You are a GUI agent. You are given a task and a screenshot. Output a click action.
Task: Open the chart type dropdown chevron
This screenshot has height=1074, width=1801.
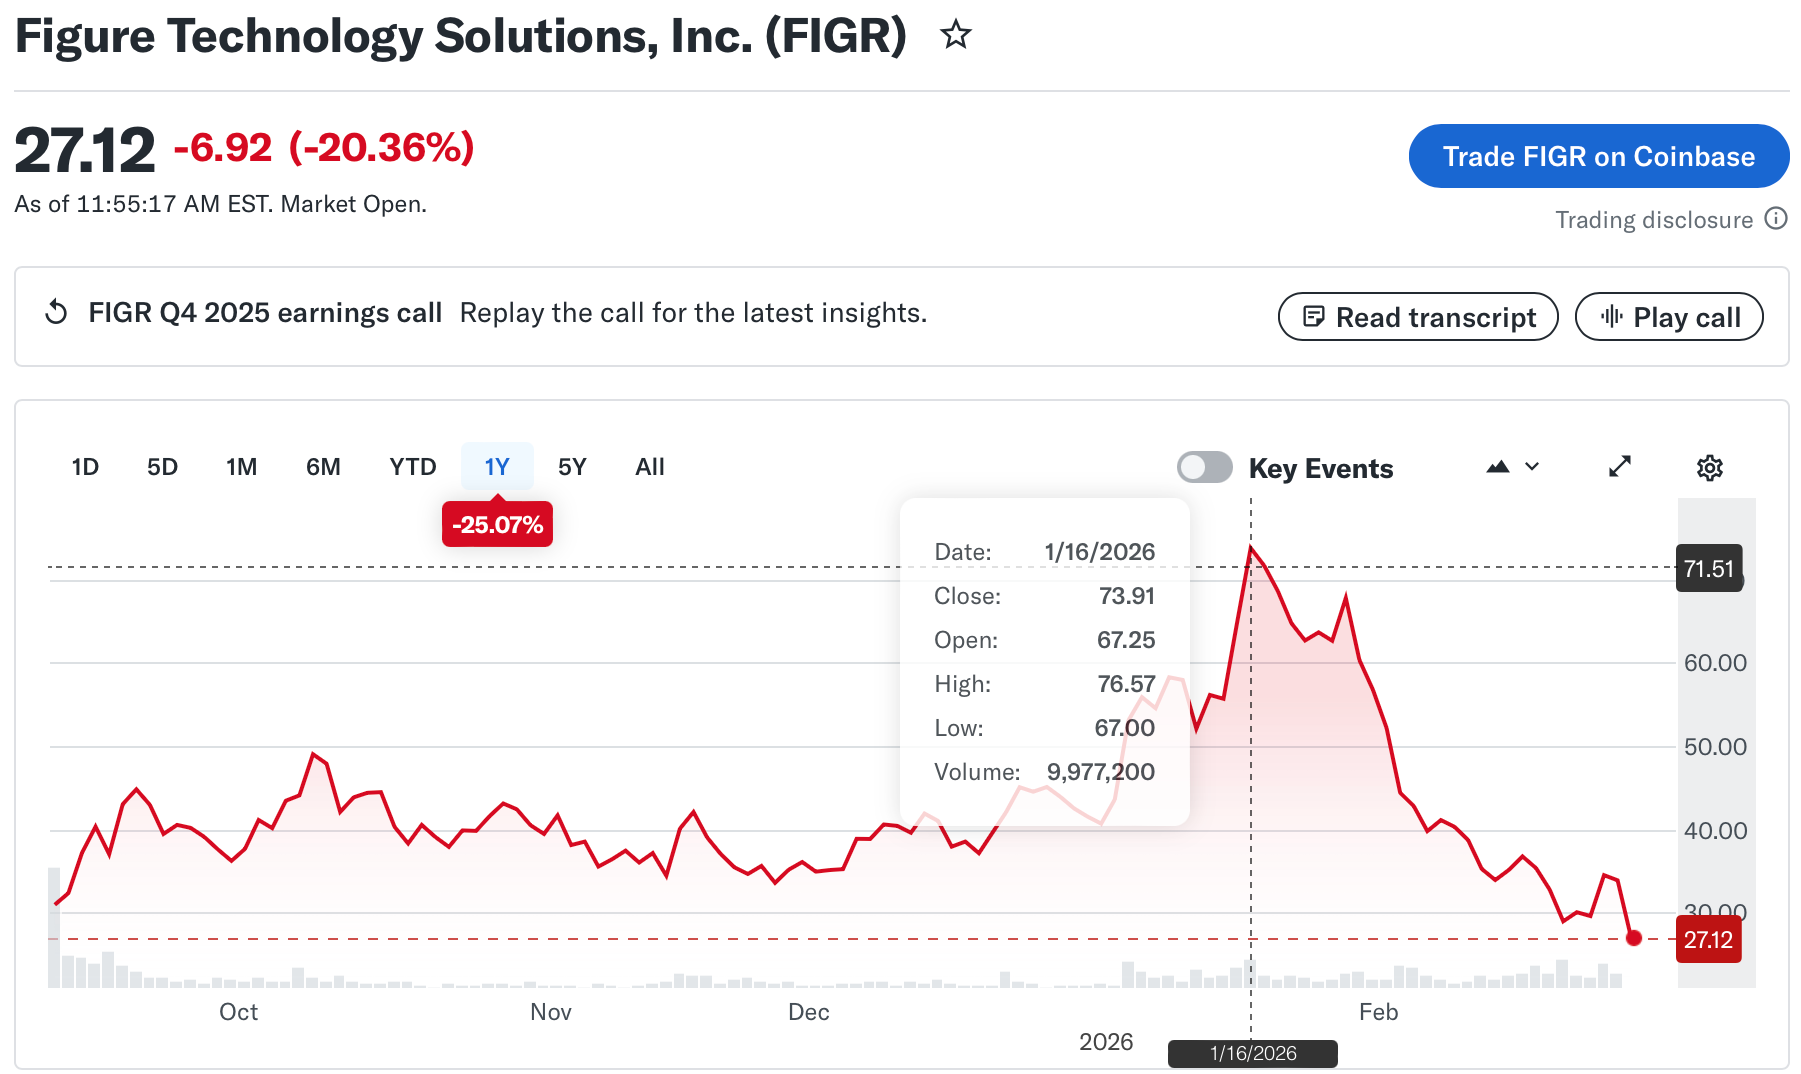coord(1531,467)
